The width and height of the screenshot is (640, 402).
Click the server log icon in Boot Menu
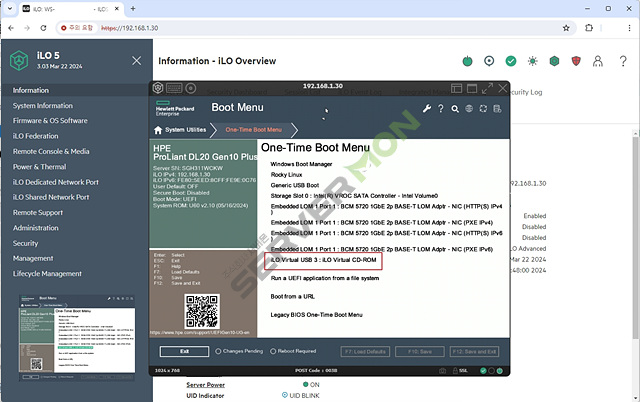497,109
